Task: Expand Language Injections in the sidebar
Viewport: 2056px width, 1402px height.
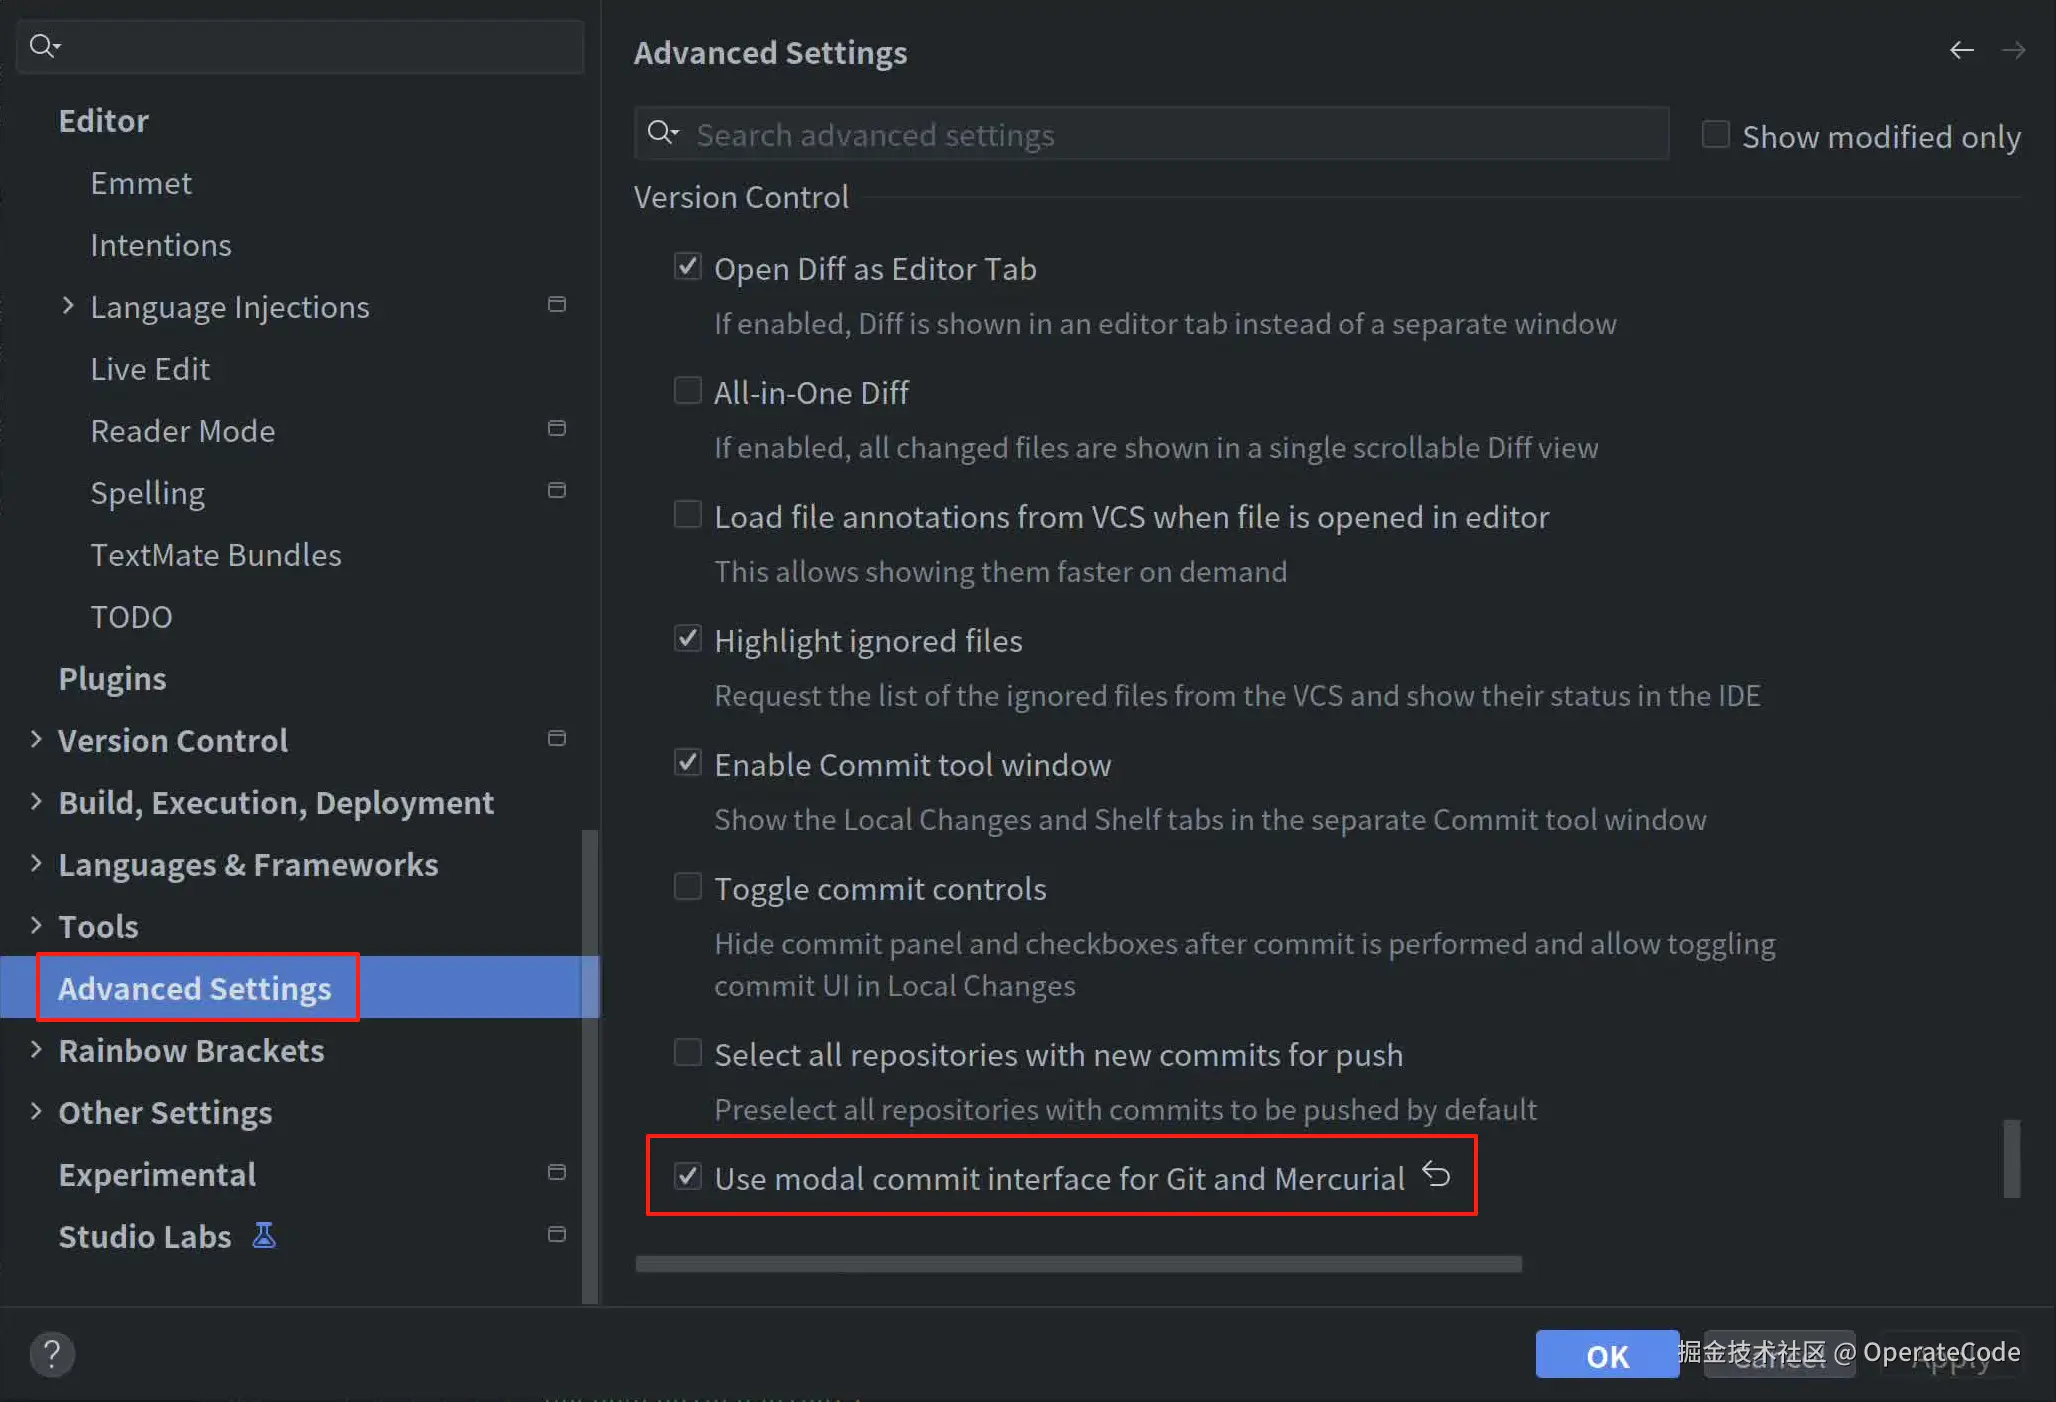Action: pyautogui.click(x=68, y=305)
